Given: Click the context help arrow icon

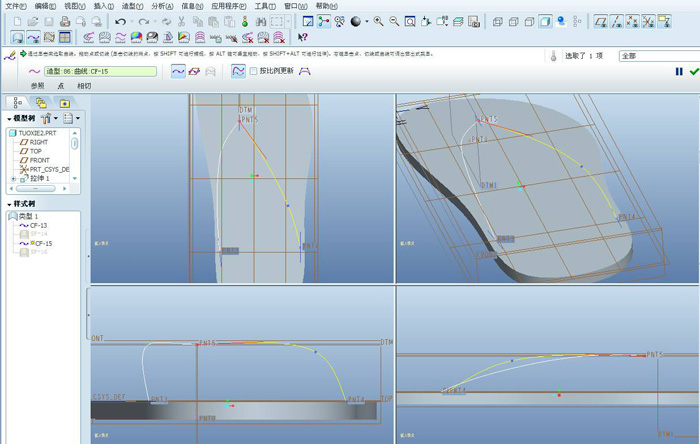Looking at the screenshot, I should click(x=303, y=37).
